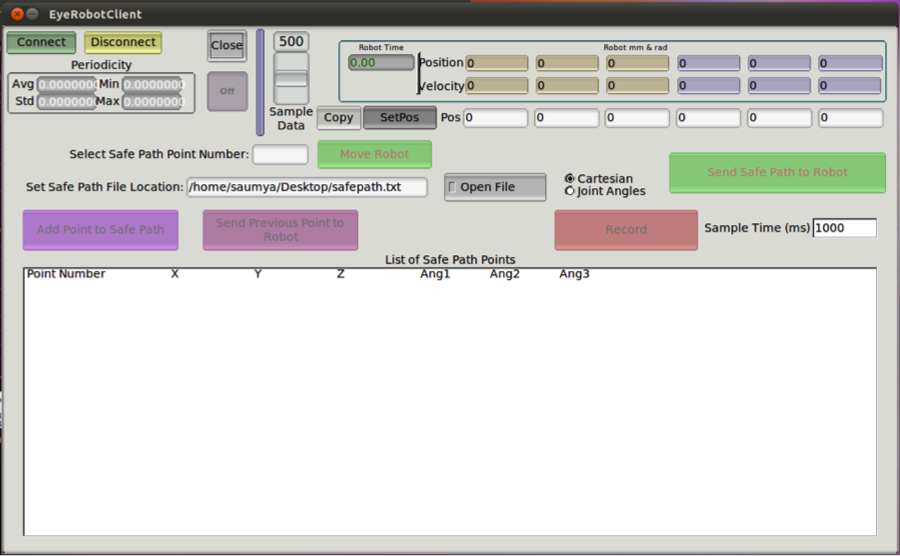Click the Copy button
900x556 pixels.
point(339,118)
